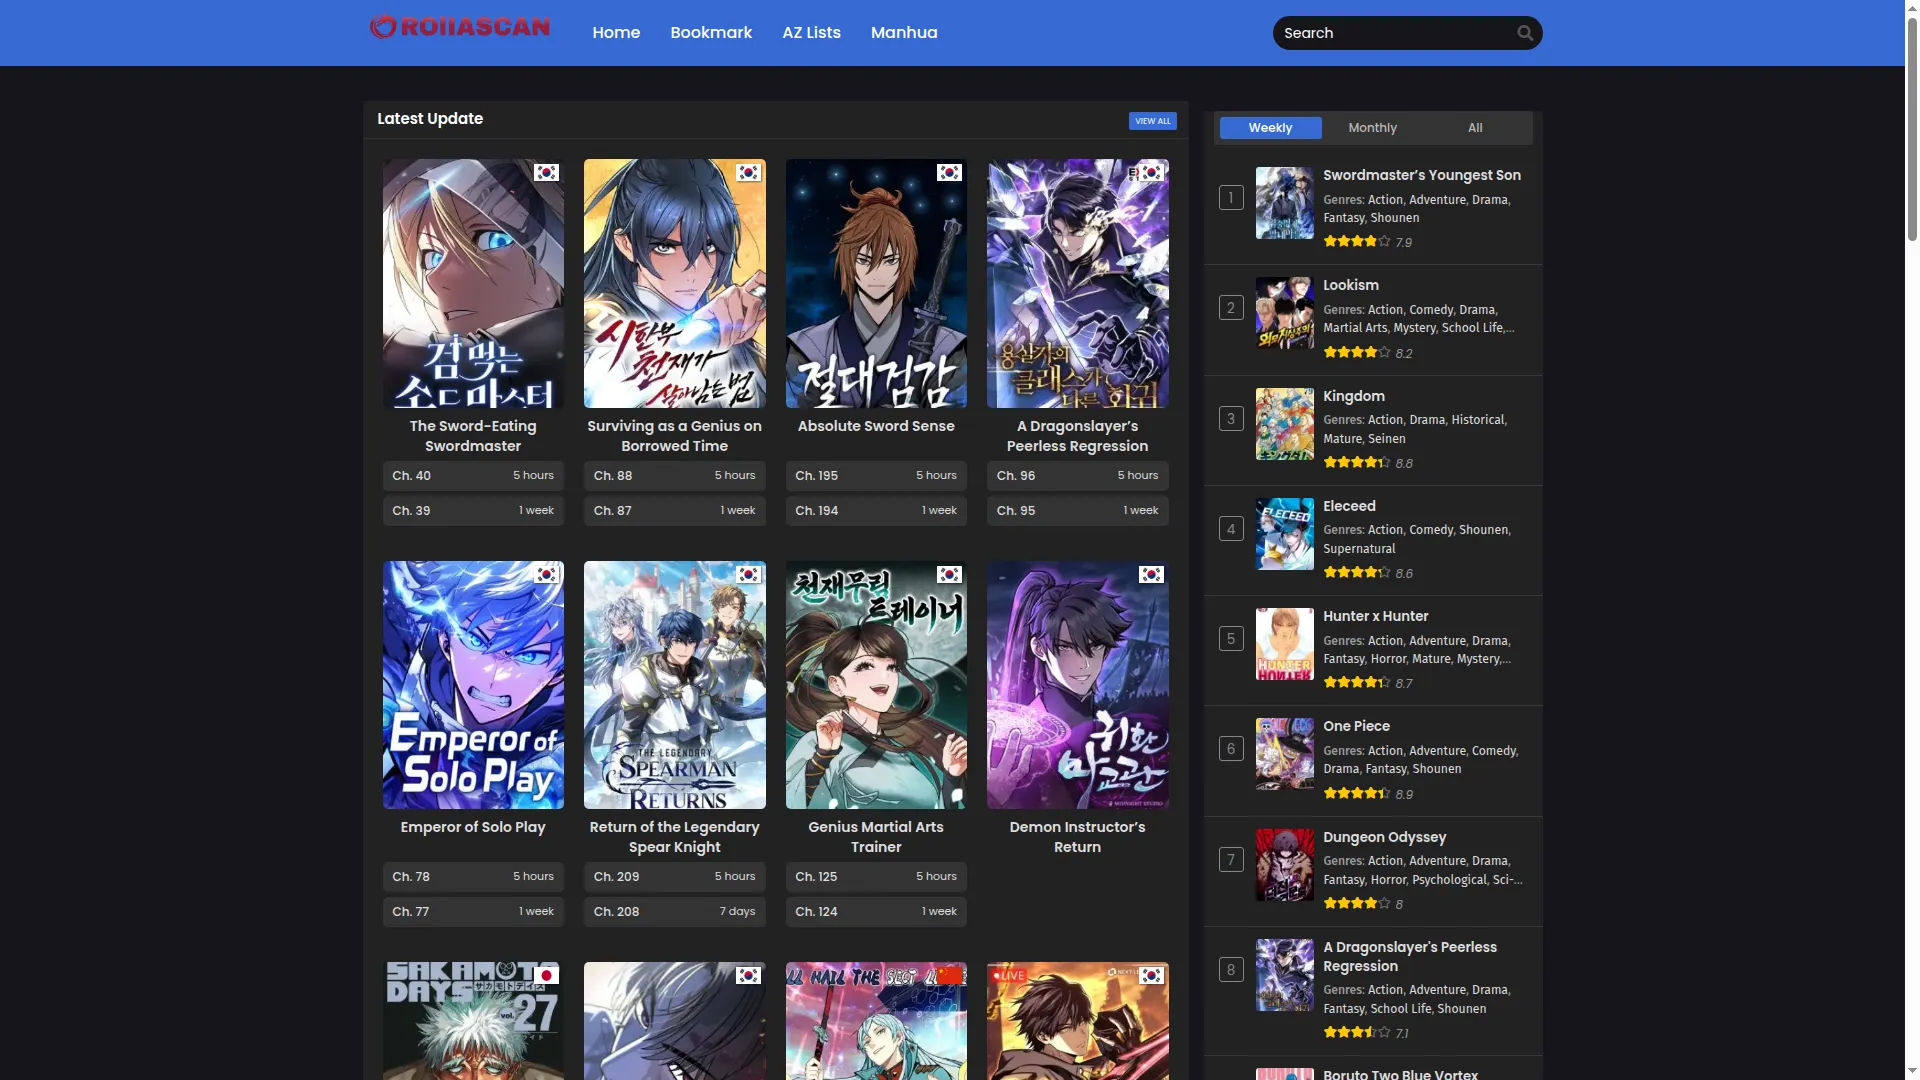Open chapter 39 of The Sword-Eating Swordmaster
Image resolution: width=1920 pixels, height=1080 pixels.
click(473, 511)
